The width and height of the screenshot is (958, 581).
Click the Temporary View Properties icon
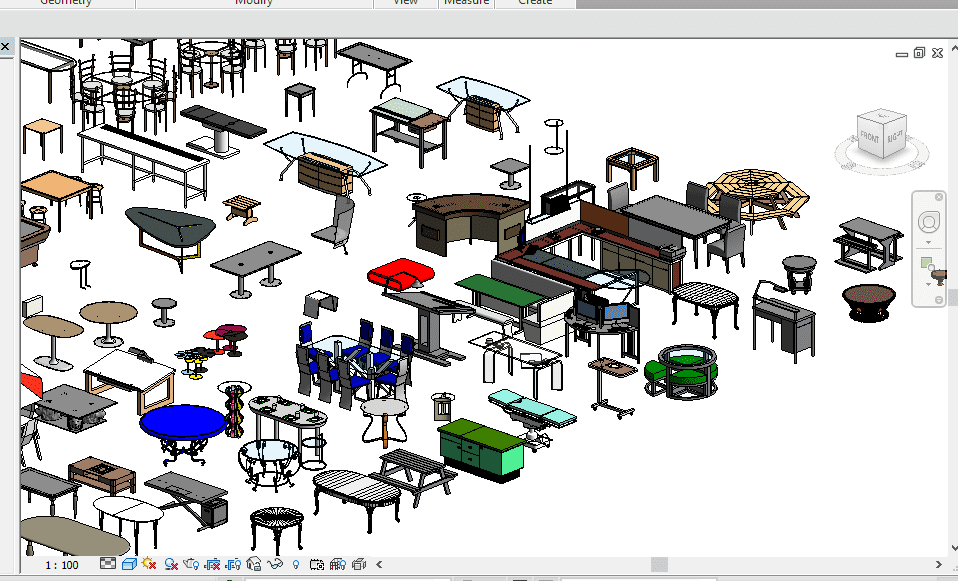[x=317, y=565]
